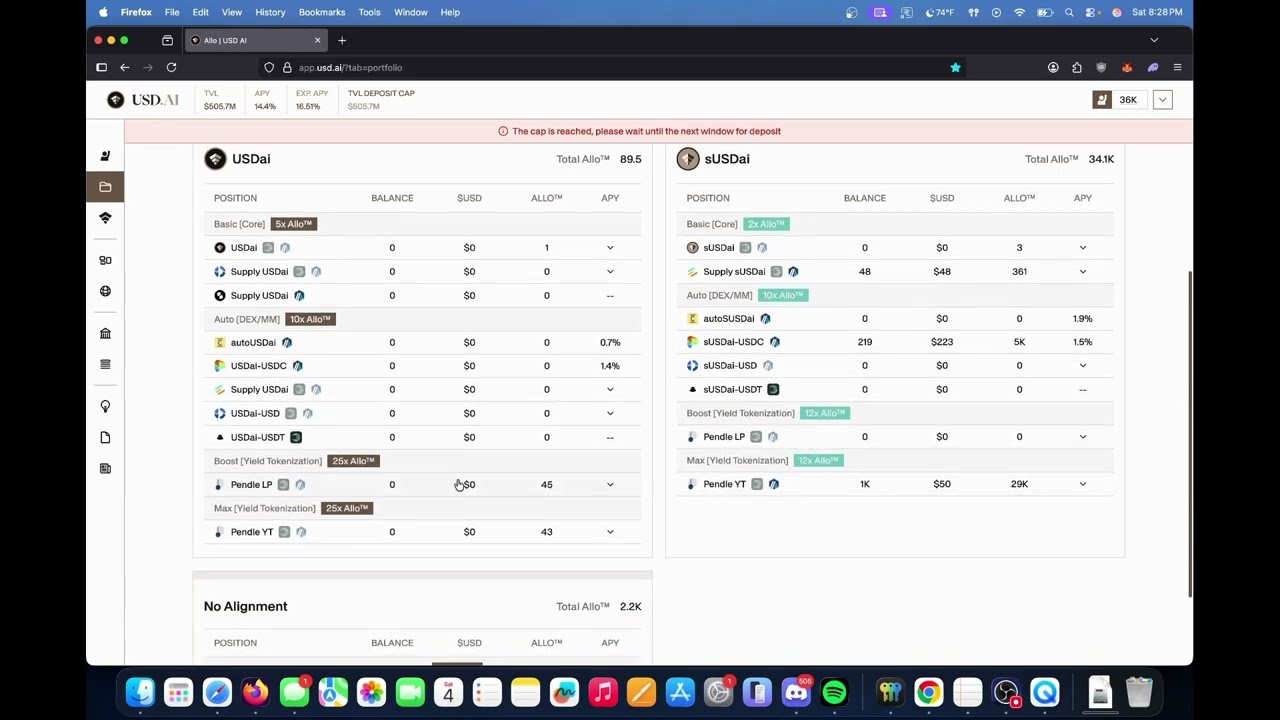Click the seated-person icon atop the sidebar

105,156
